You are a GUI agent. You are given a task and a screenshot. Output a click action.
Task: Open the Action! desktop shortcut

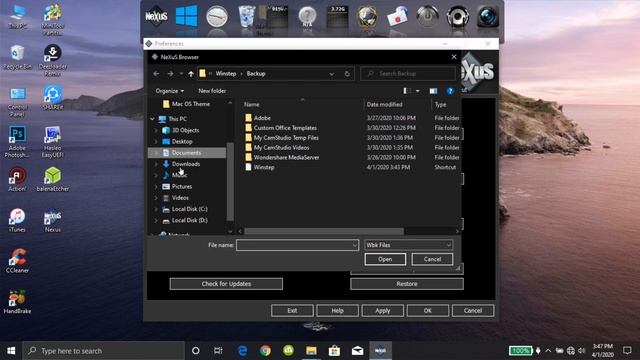point(17,179)
